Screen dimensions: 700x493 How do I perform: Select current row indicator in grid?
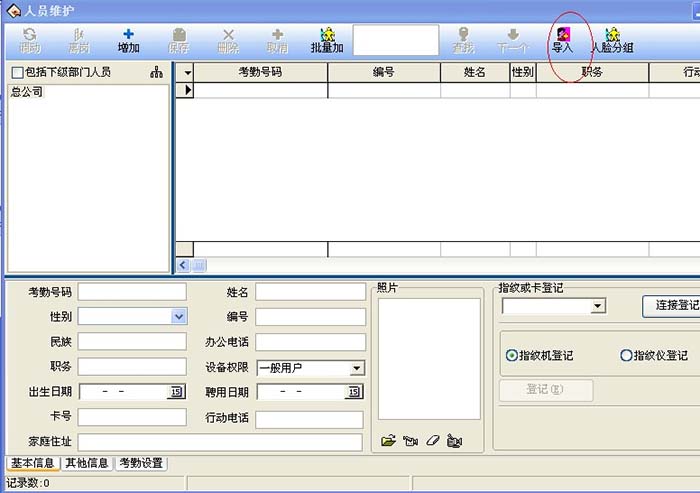pos(185,90)
